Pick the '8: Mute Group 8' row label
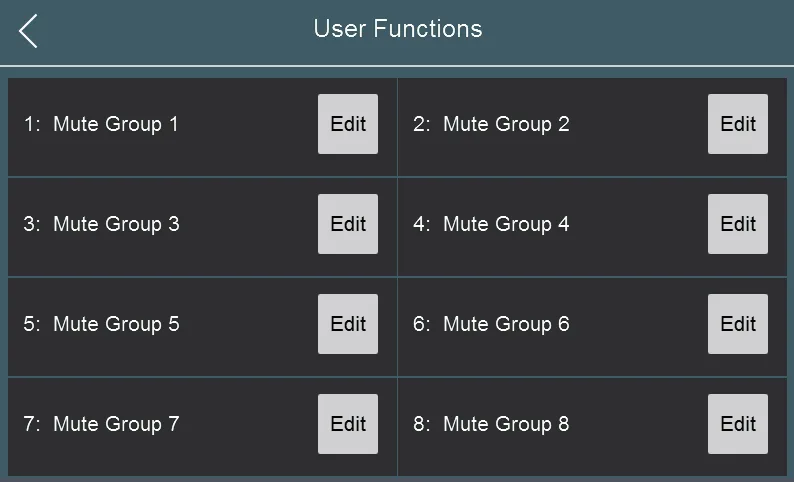 coord(491,424)
